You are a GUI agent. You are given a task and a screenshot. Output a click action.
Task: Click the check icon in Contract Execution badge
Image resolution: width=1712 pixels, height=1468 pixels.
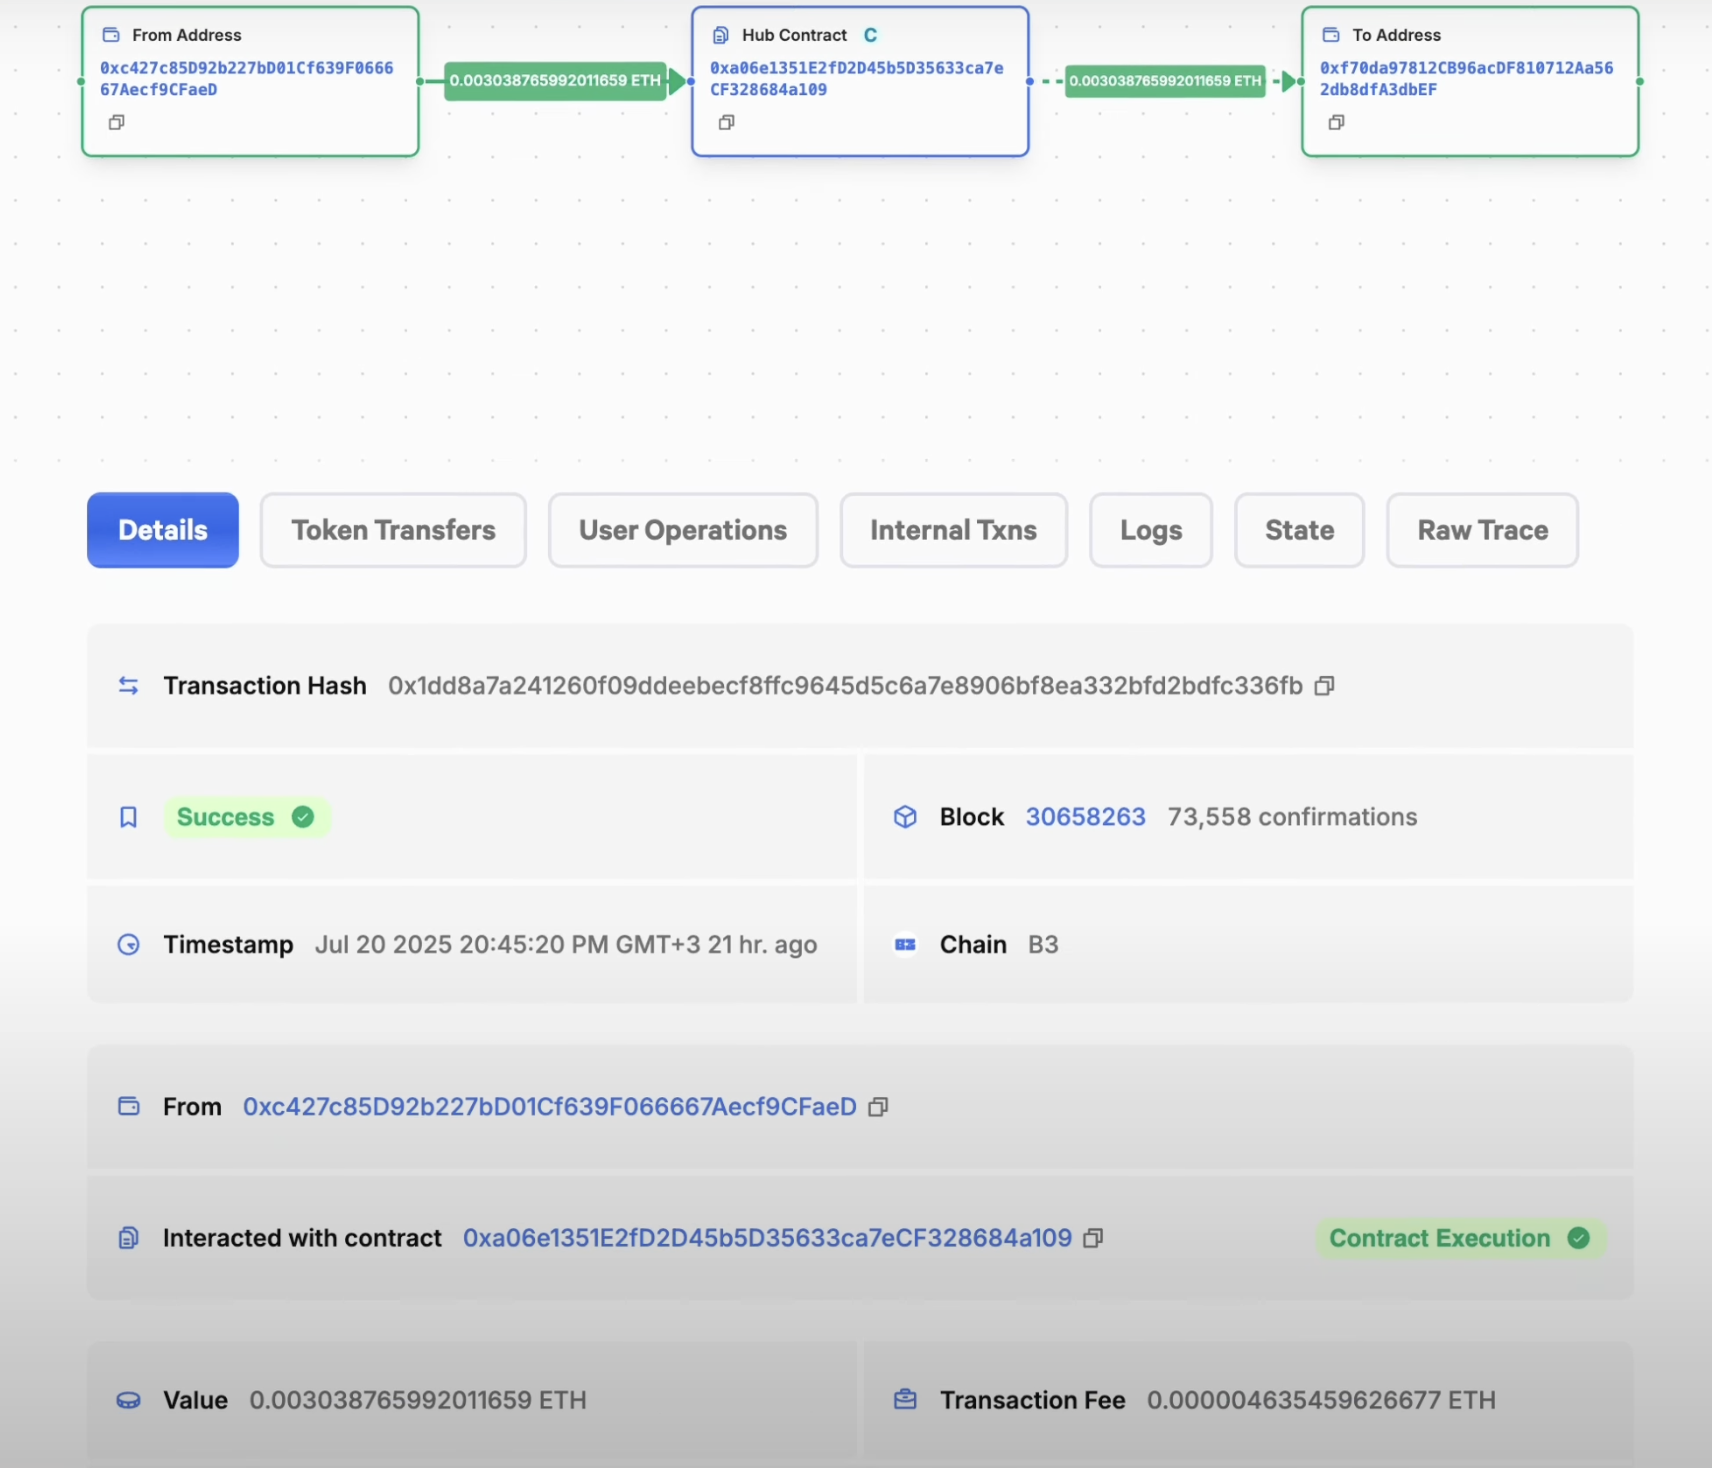(x=1579, y=1238)
